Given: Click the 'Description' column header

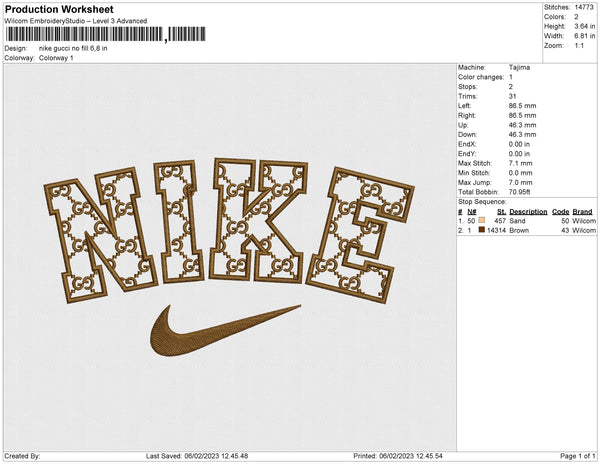Looking at the screenshot, I should tap(528, 212).
